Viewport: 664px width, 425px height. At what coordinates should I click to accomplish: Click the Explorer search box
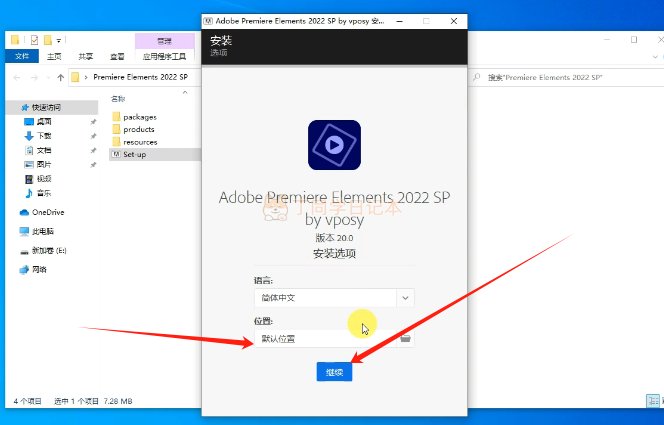(x=567, y=77)
